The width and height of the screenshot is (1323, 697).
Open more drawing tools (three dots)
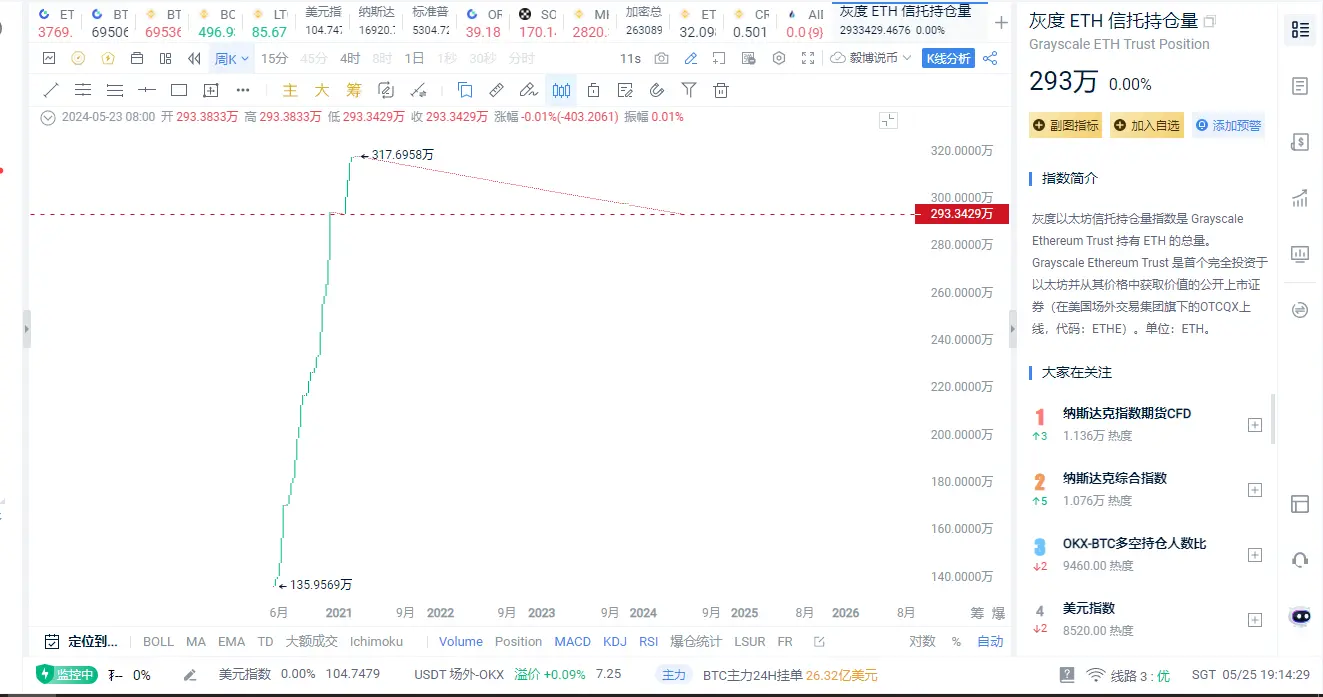[243, 90]
